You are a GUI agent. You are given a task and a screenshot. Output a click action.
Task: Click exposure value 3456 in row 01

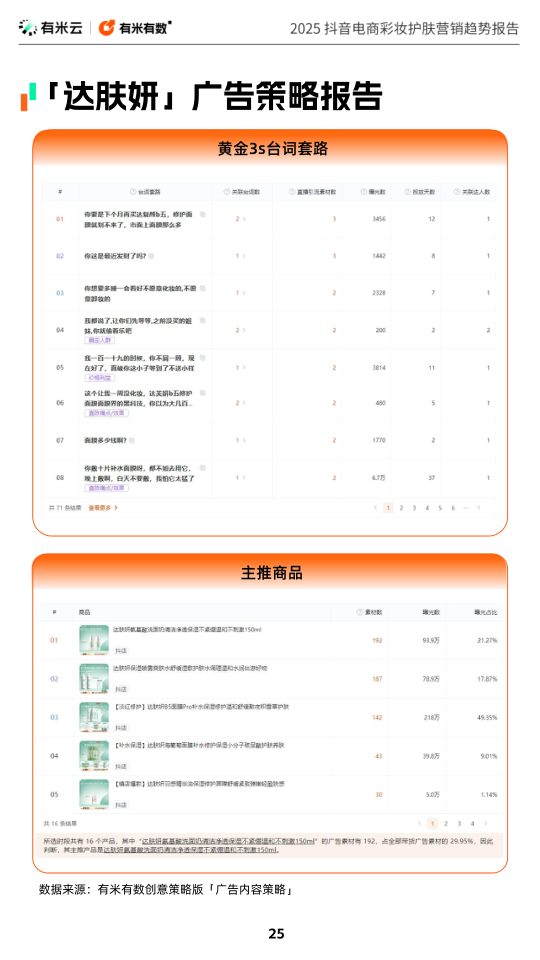click(379, 219)
